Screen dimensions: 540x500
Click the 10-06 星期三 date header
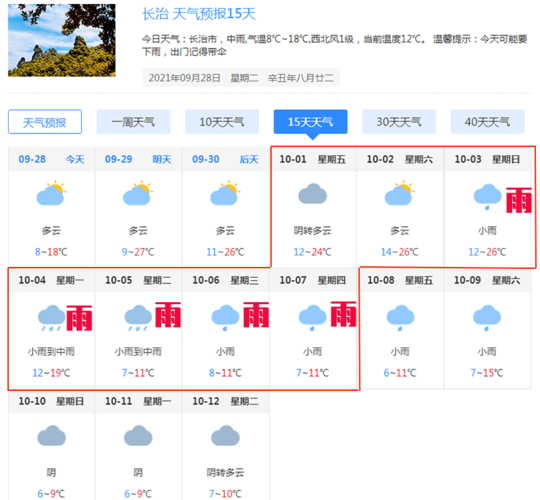point(225,280)
